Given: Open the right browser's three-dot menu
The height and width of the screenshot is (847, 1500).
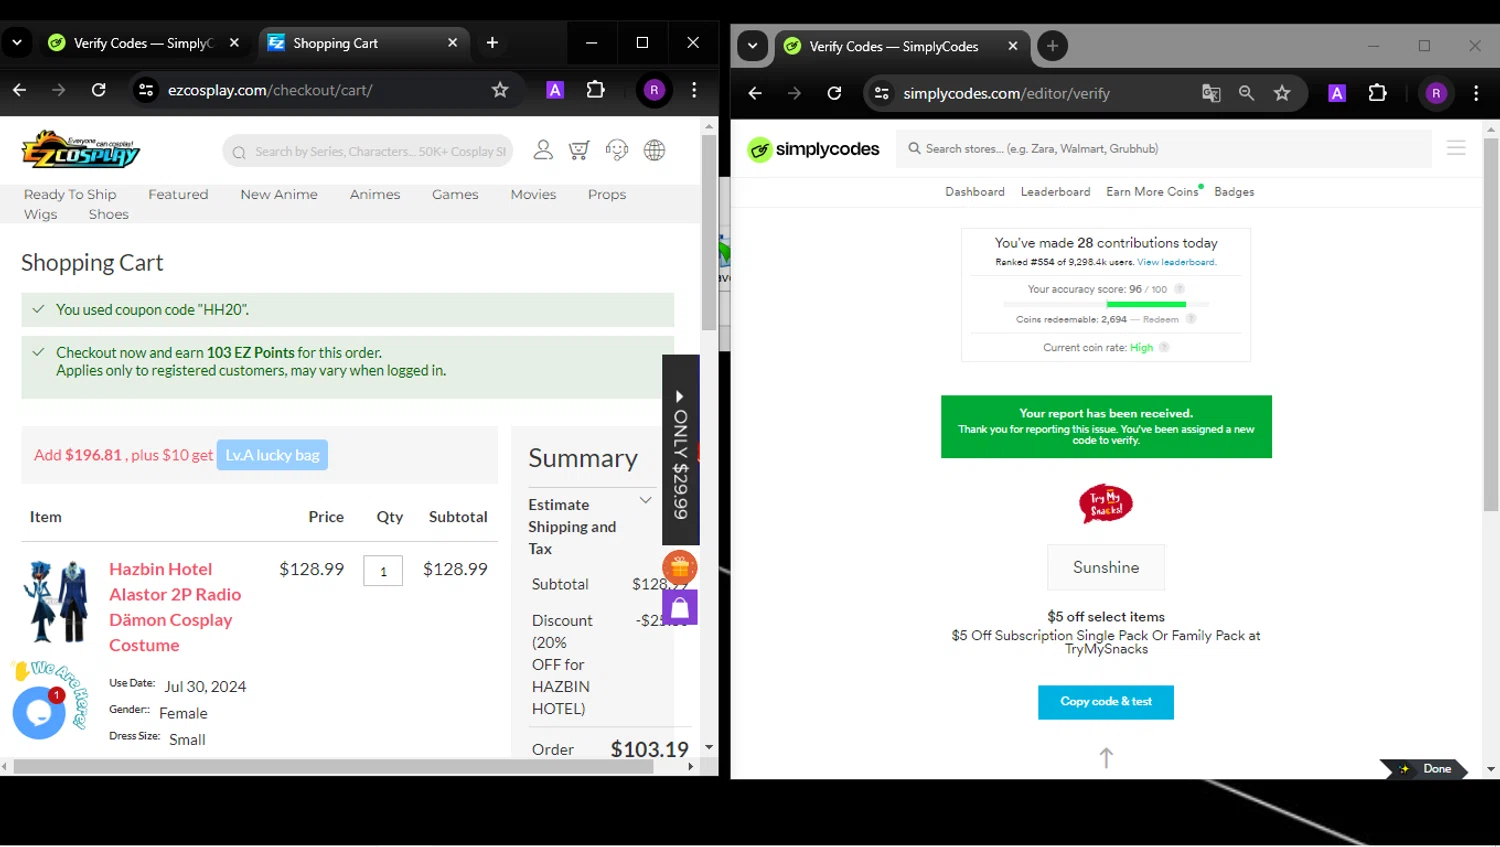Looking at the screenshot, I should pyautogui.click(x=1476, y=93).
